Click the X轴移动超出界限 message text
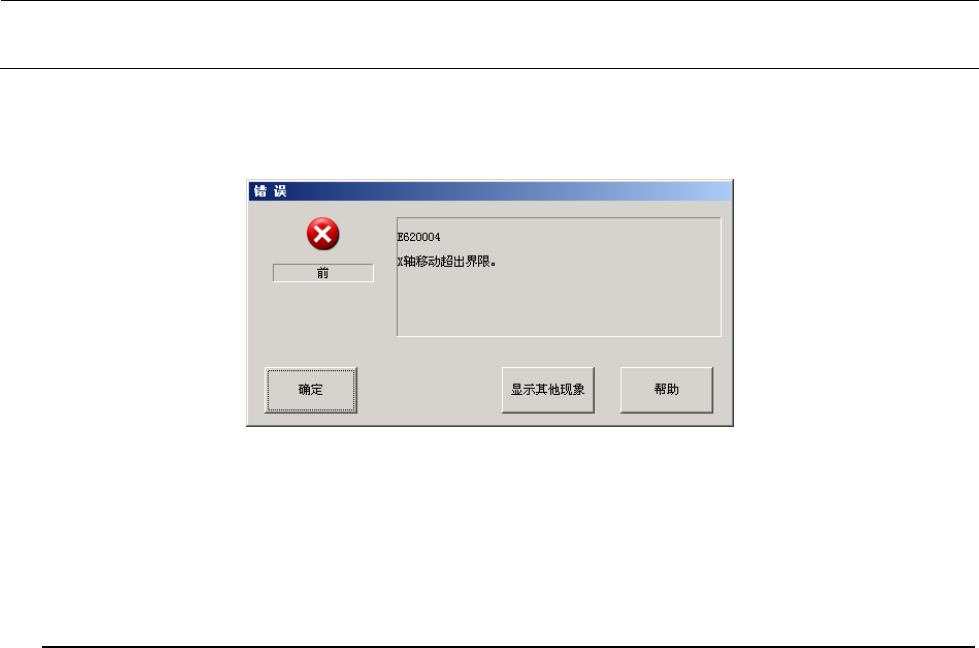 (446, 262)
